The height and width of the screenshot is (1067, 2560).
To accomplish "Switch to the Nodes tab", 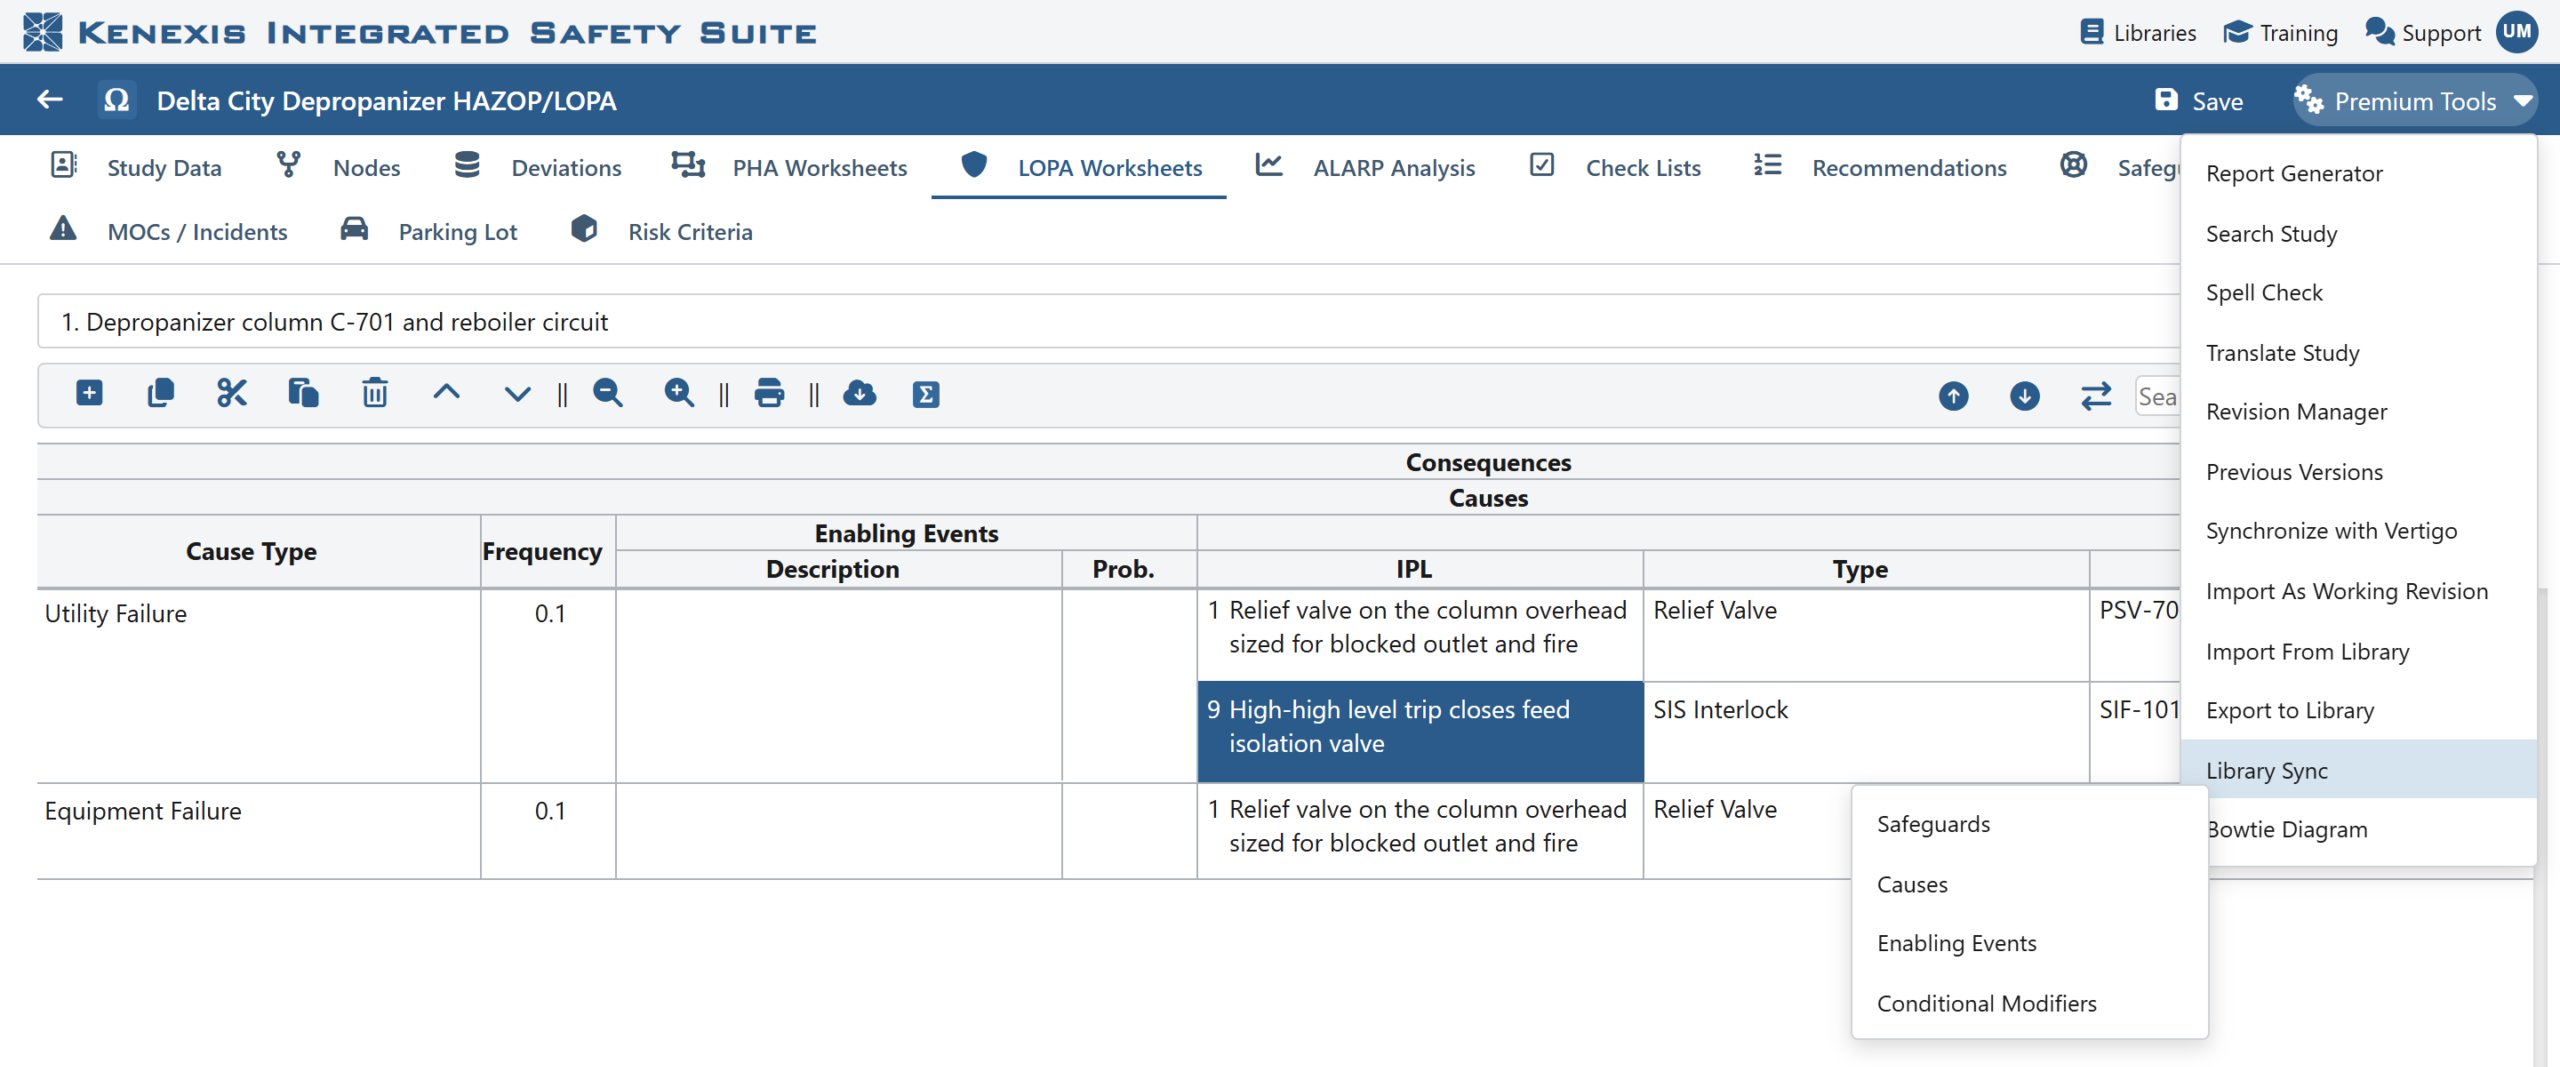I will point(338,167).
